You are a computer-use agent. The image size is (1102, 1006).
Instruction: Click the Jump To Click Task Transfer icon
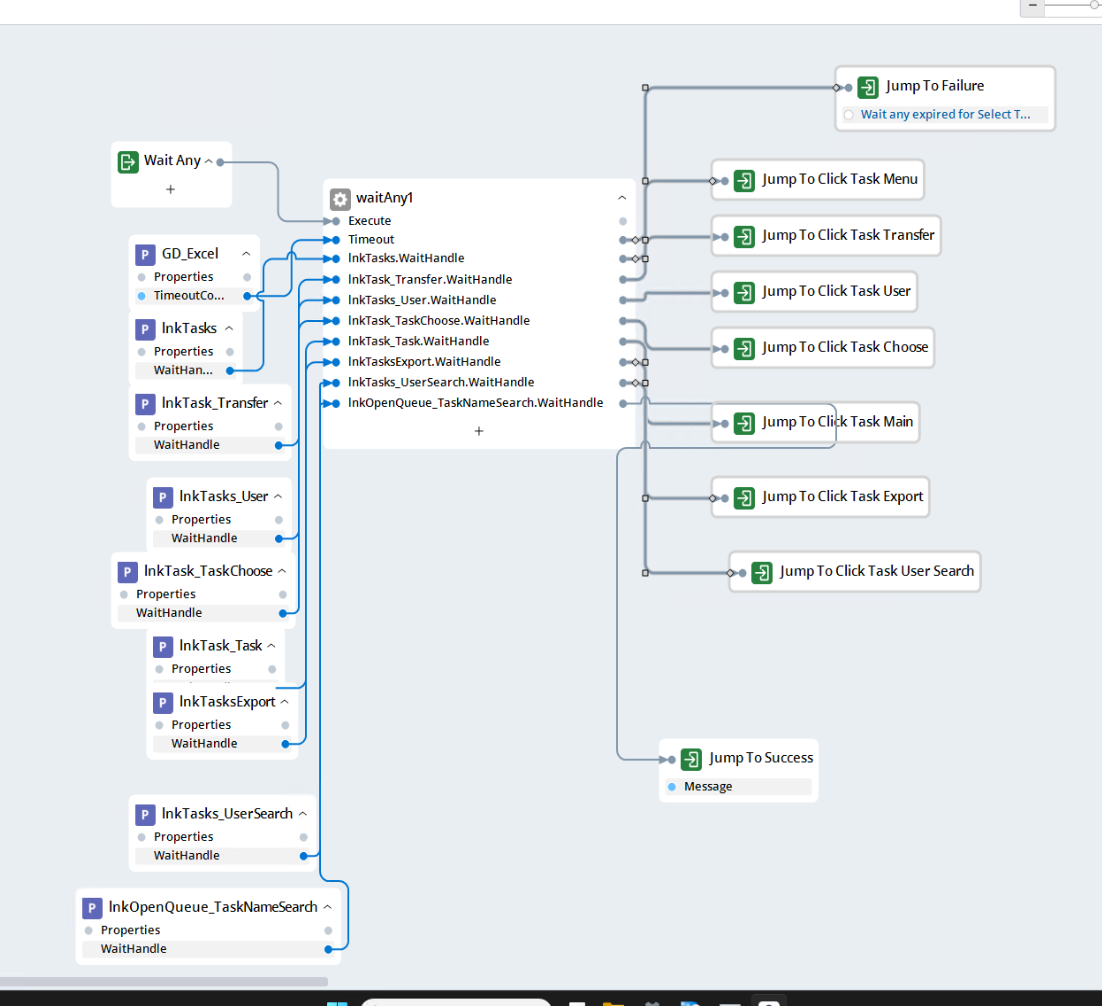(744, 236)
